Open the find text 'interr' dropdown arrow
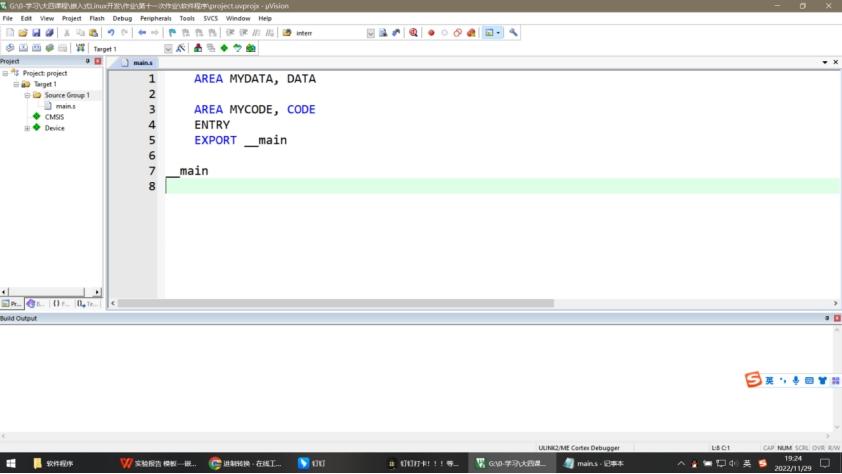Screen dimensions: 842x474 (x=371, y=33)
